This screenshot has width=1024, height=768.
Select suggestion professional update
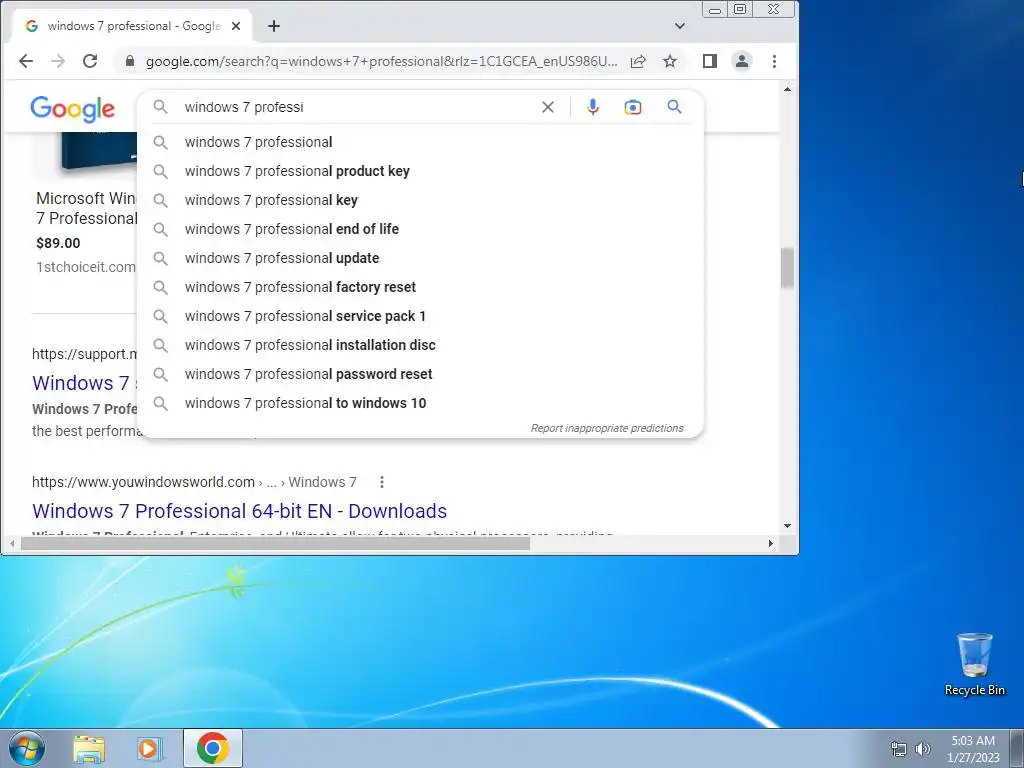[421, 258]
